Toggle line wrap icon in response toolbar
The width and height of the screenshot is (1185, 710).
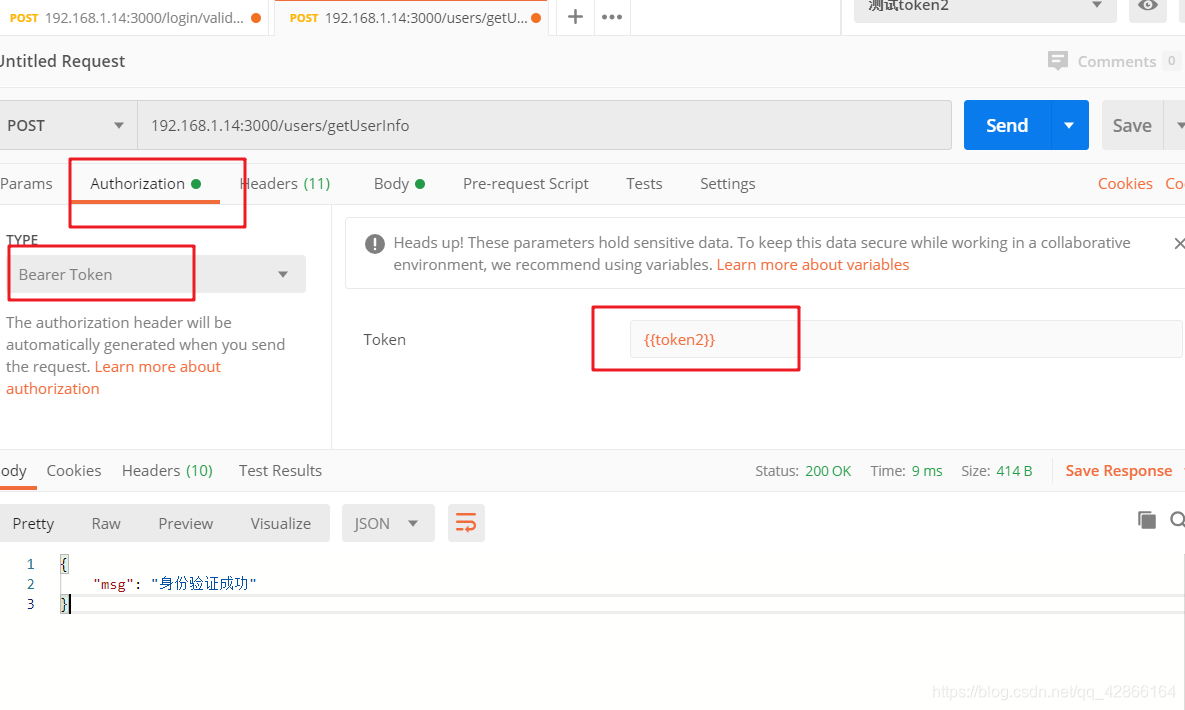click(x=466, y=523)
